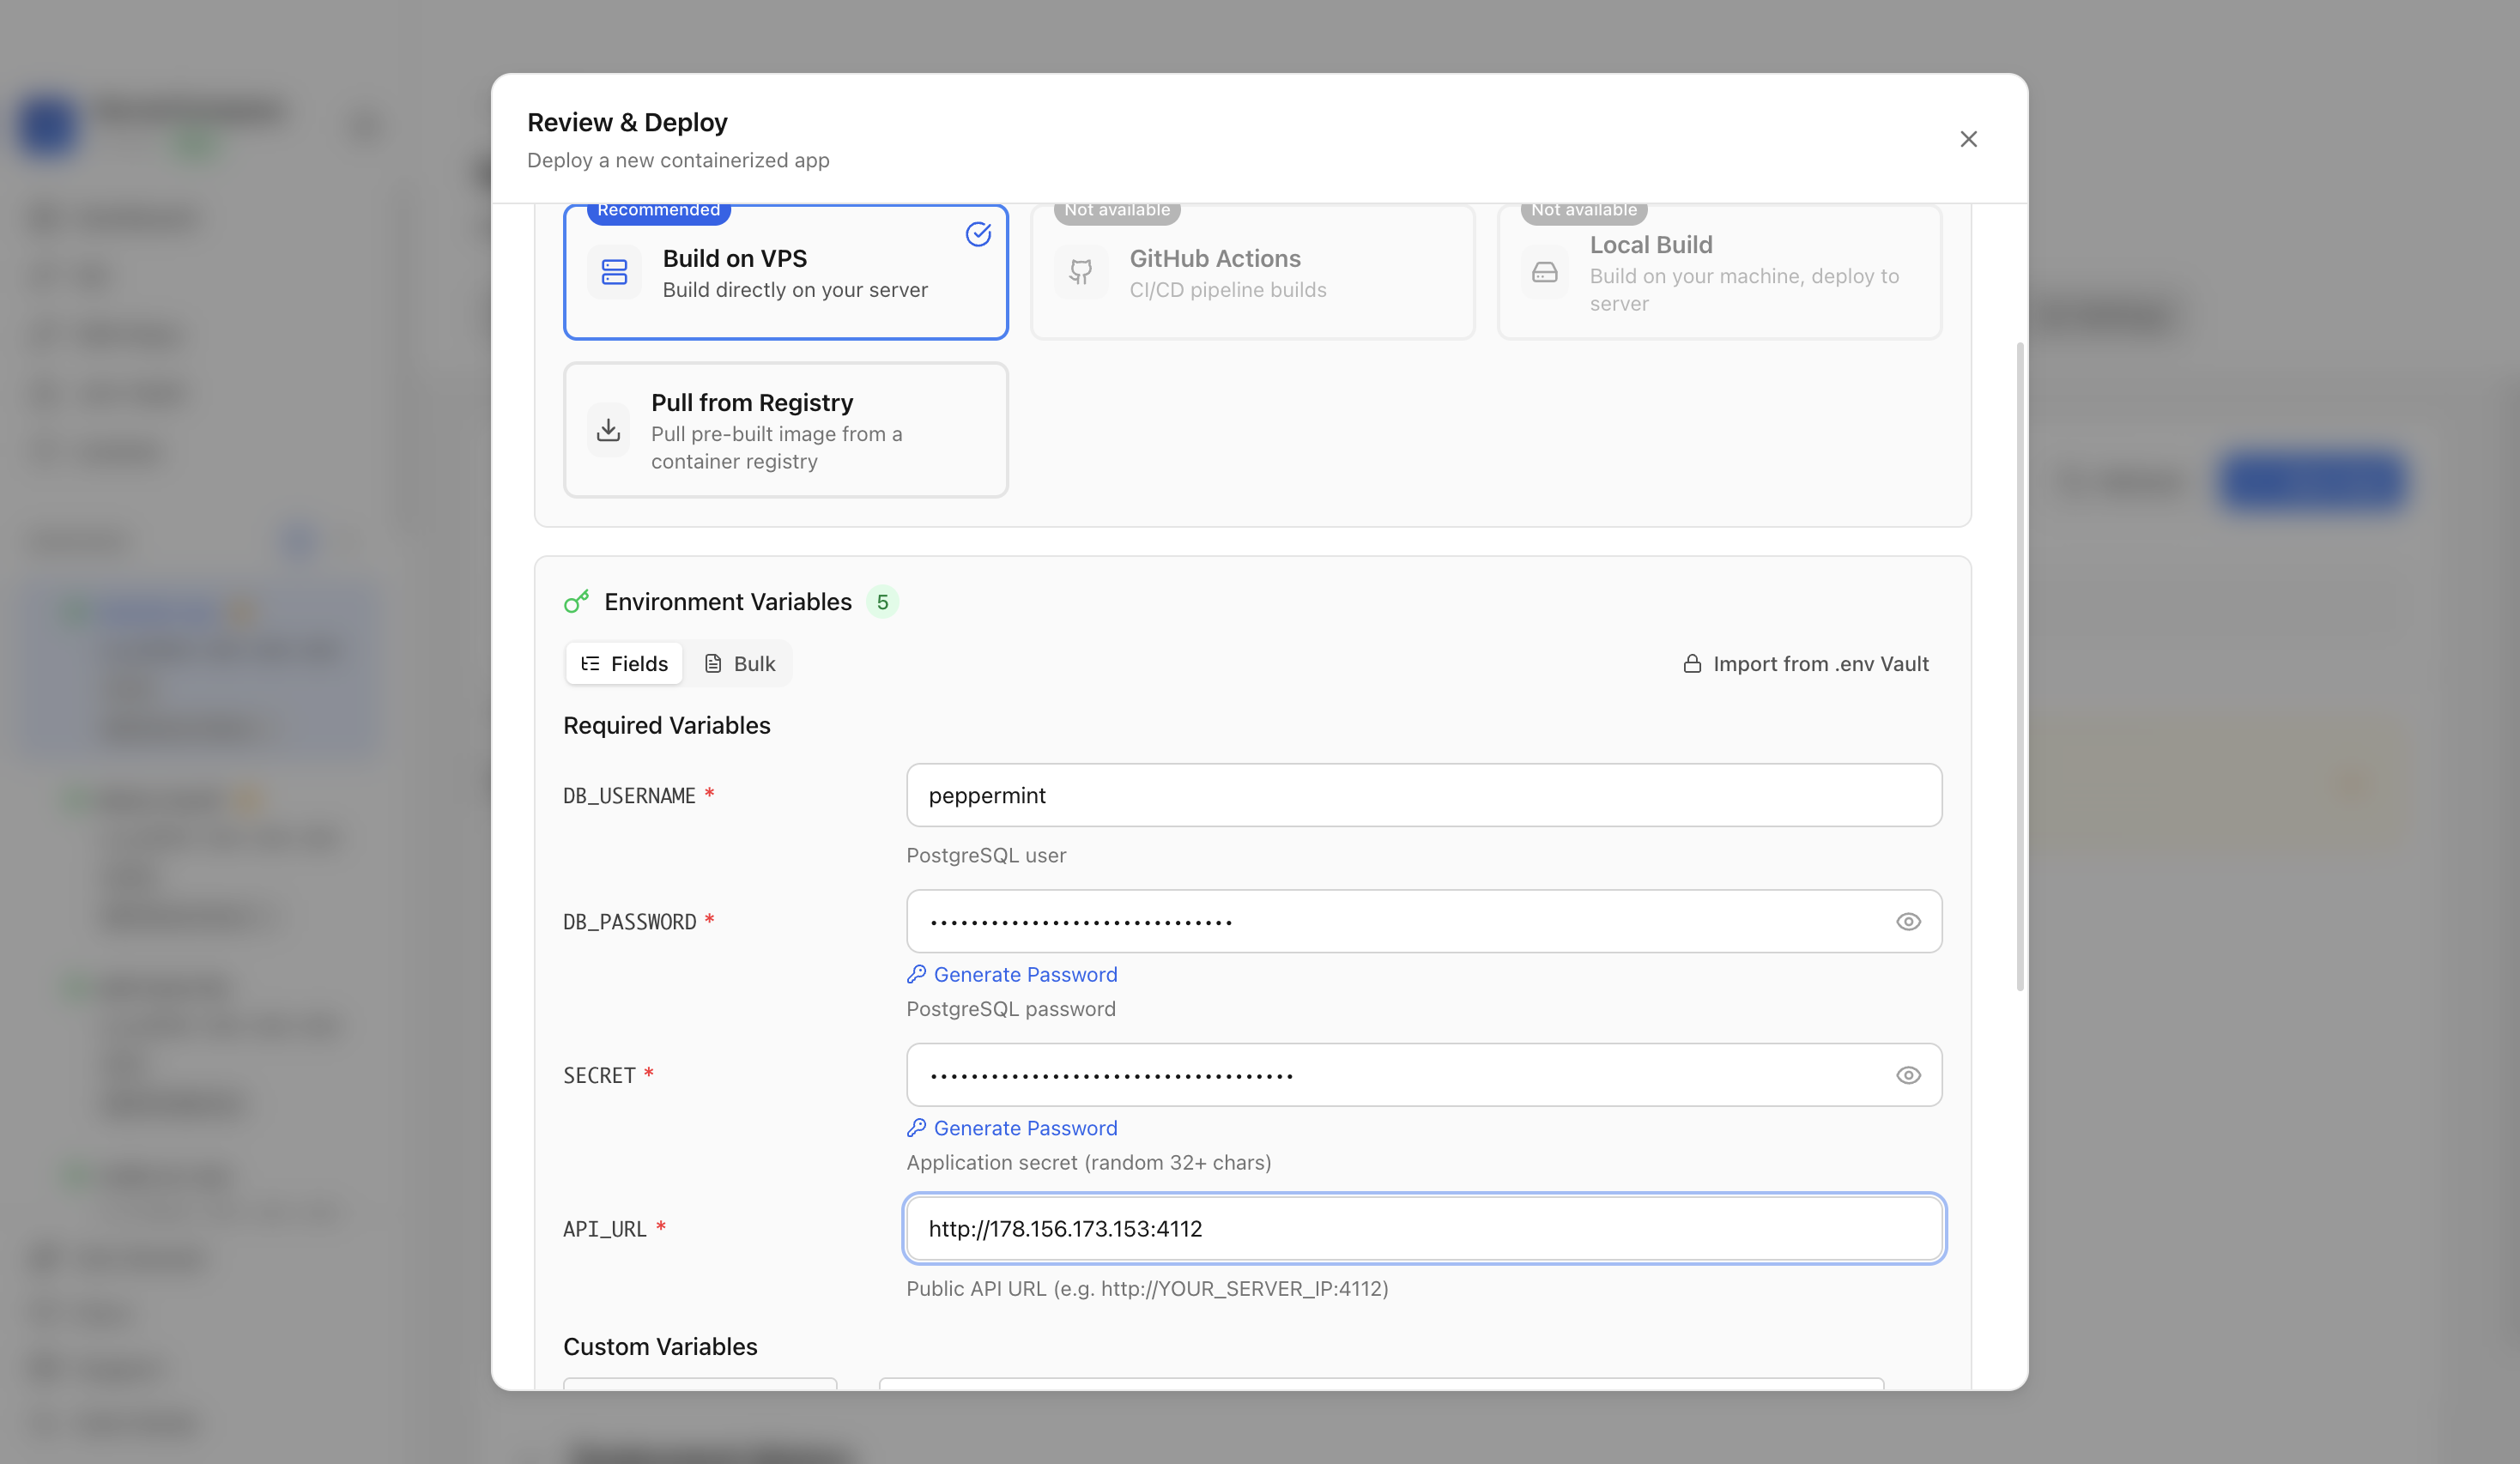This screenshot has height=1464, width=2520.
Task: Click the environment variables count badge 5
Action: [x=882, y=602]
